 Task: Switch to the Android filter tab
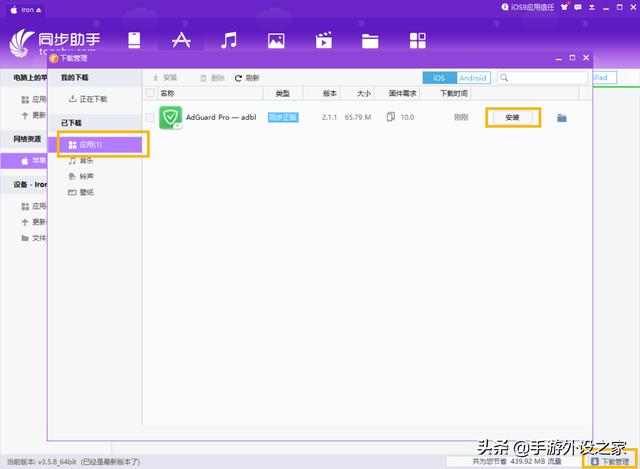[473, 78]
